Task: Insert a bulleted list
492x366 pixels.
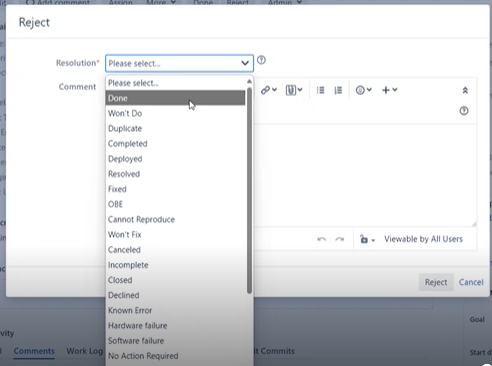Action: point(320,90)
